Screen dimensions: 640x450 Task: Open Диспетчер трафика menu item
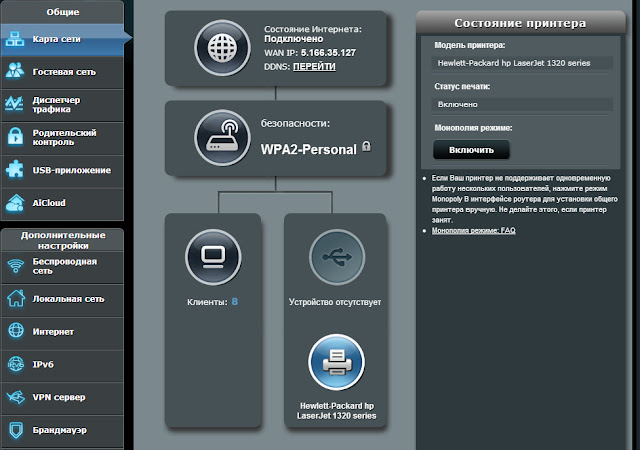[x=62, y=105]
